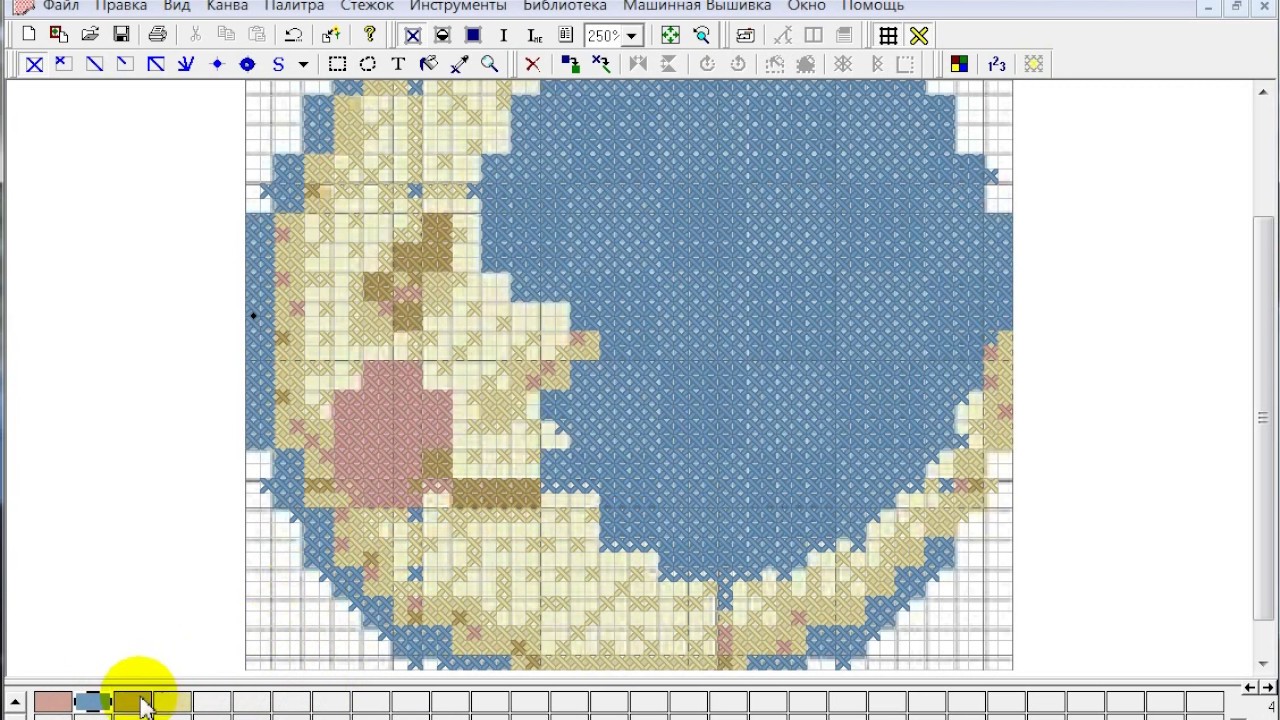The image size is (1280, 720).
Task: Select the backstitch tool
Action: [x=156, y=64]
